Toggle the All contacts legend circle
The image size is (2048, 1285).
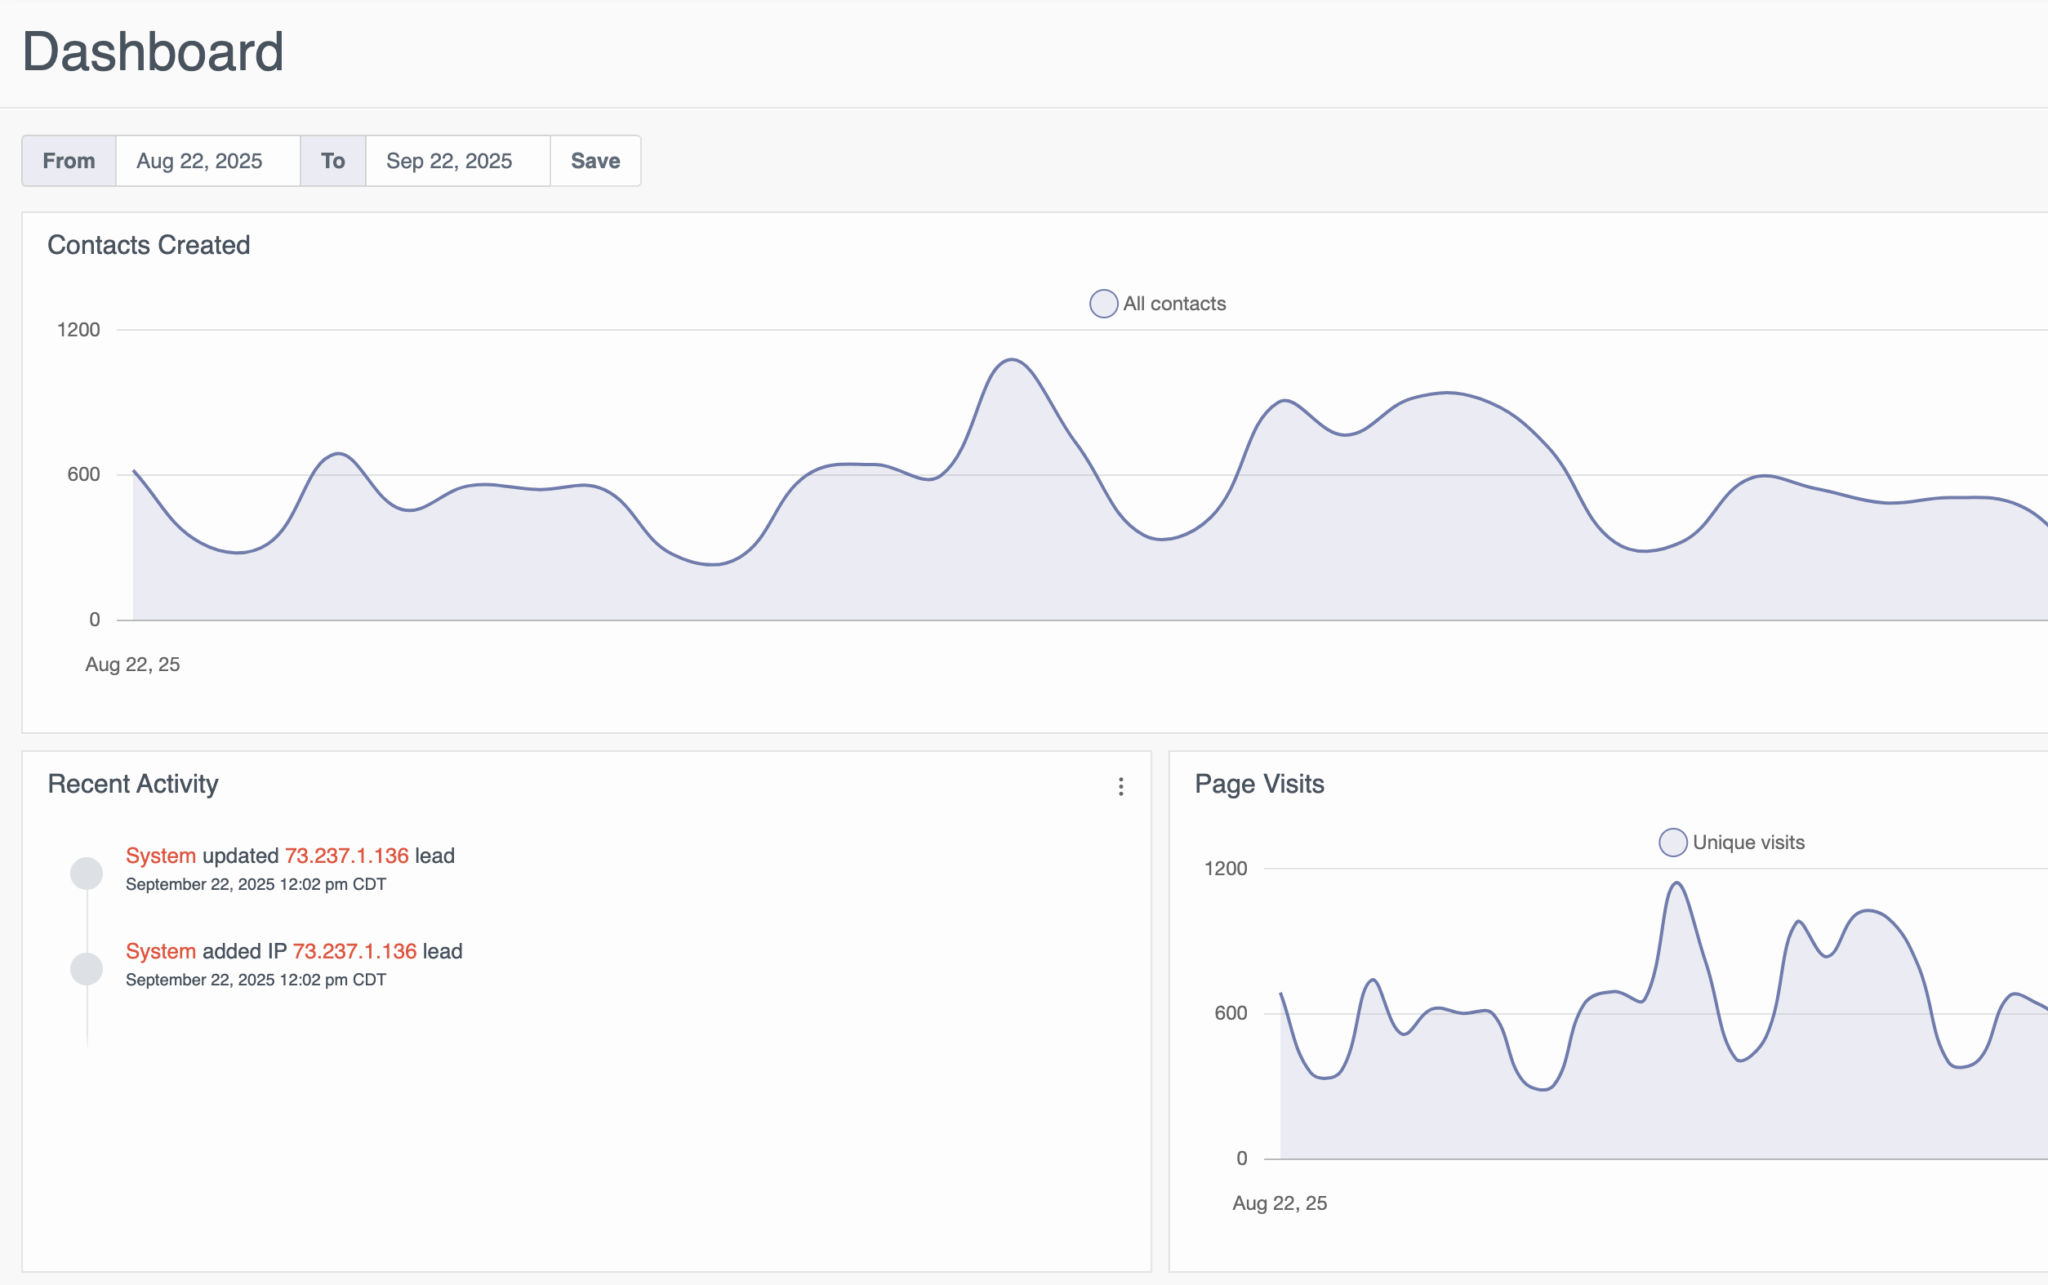pyautogui.click(x=1103, y=304)
